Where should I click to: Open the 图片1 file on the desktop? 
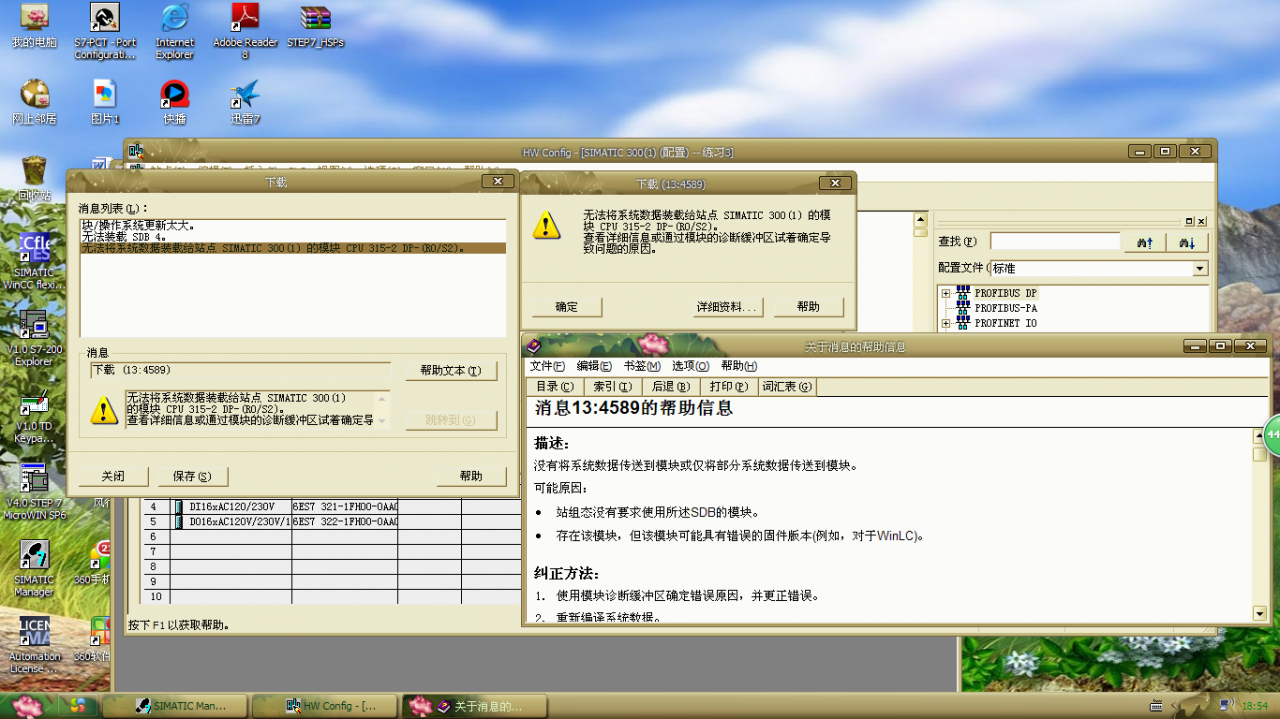(x=105, y=102)
